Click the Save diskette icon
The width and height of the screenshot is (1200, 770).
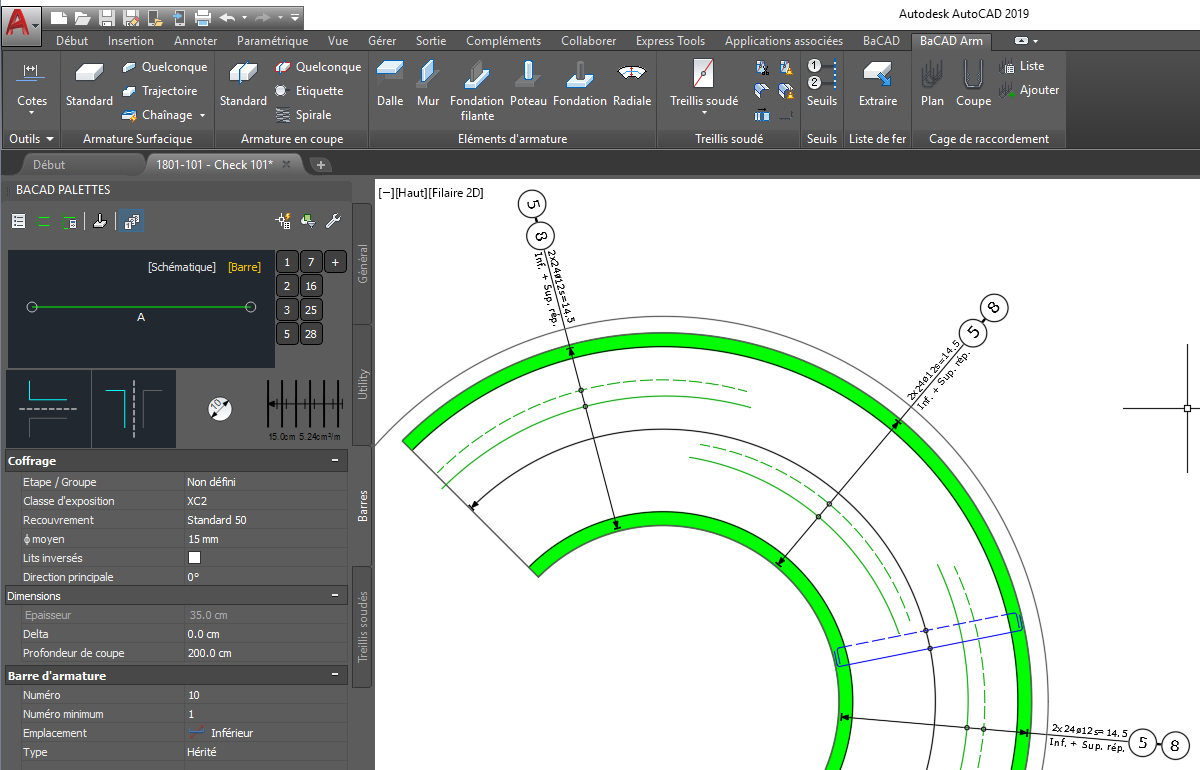pos(106,17)
